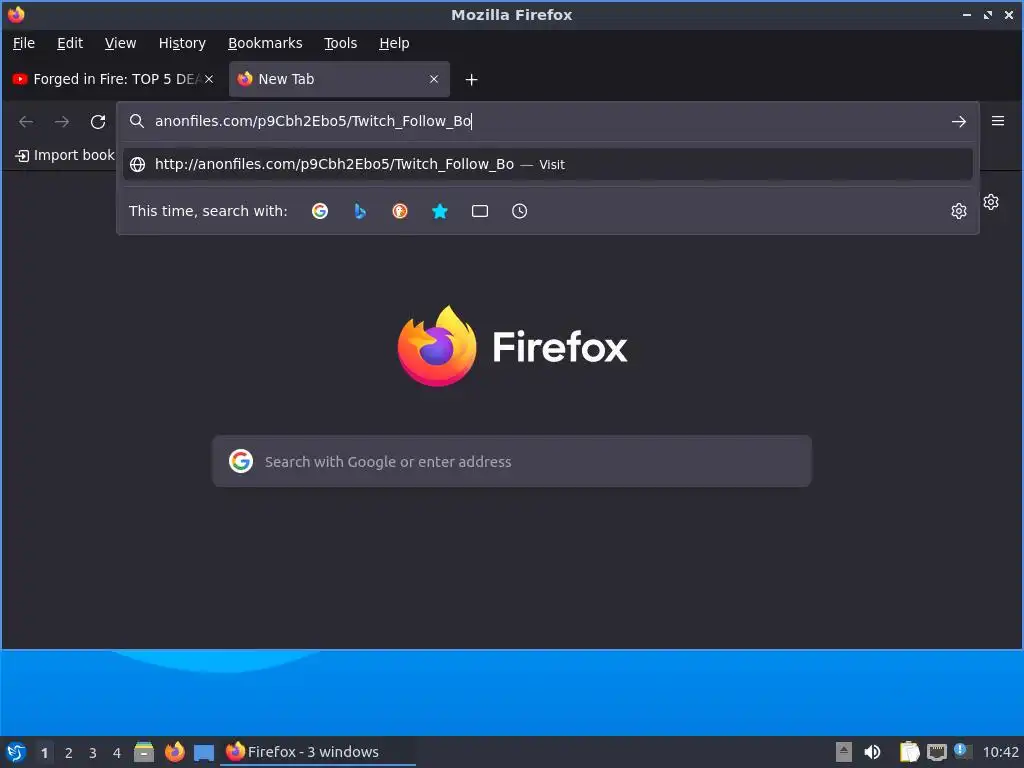Screen dimensions: 1024x768
Task: Open the Firefox hamburger application menu
Action: (998, 121)
